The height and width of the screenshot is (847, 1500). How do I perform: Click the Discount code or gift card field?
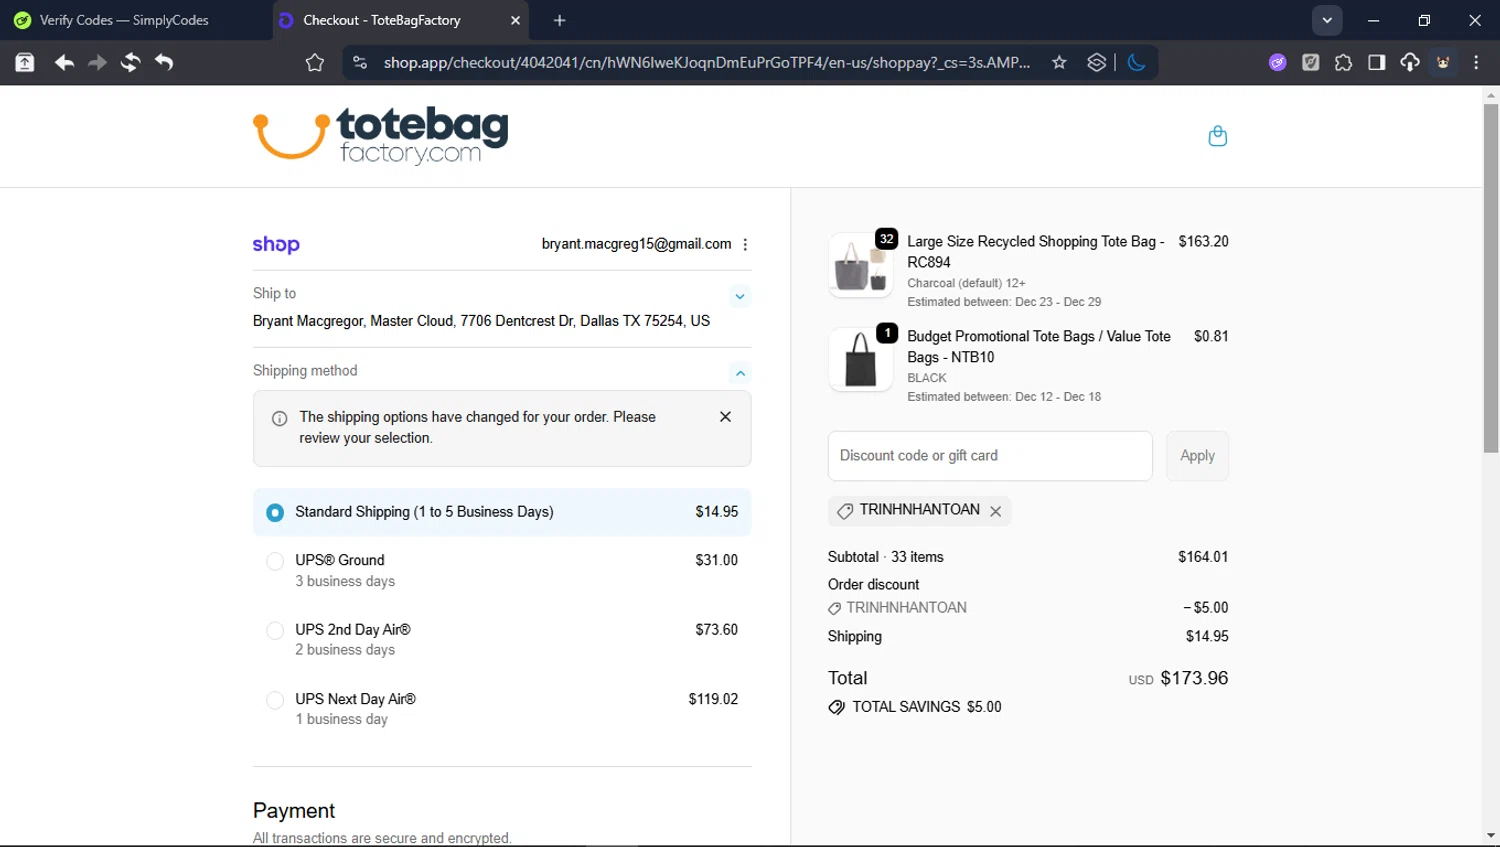click(x=990, y=456)
